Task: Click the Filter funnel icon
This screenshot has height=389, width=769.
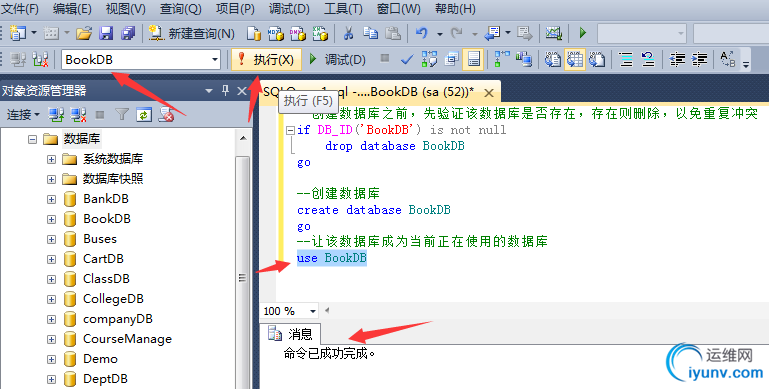Action: 122,115
